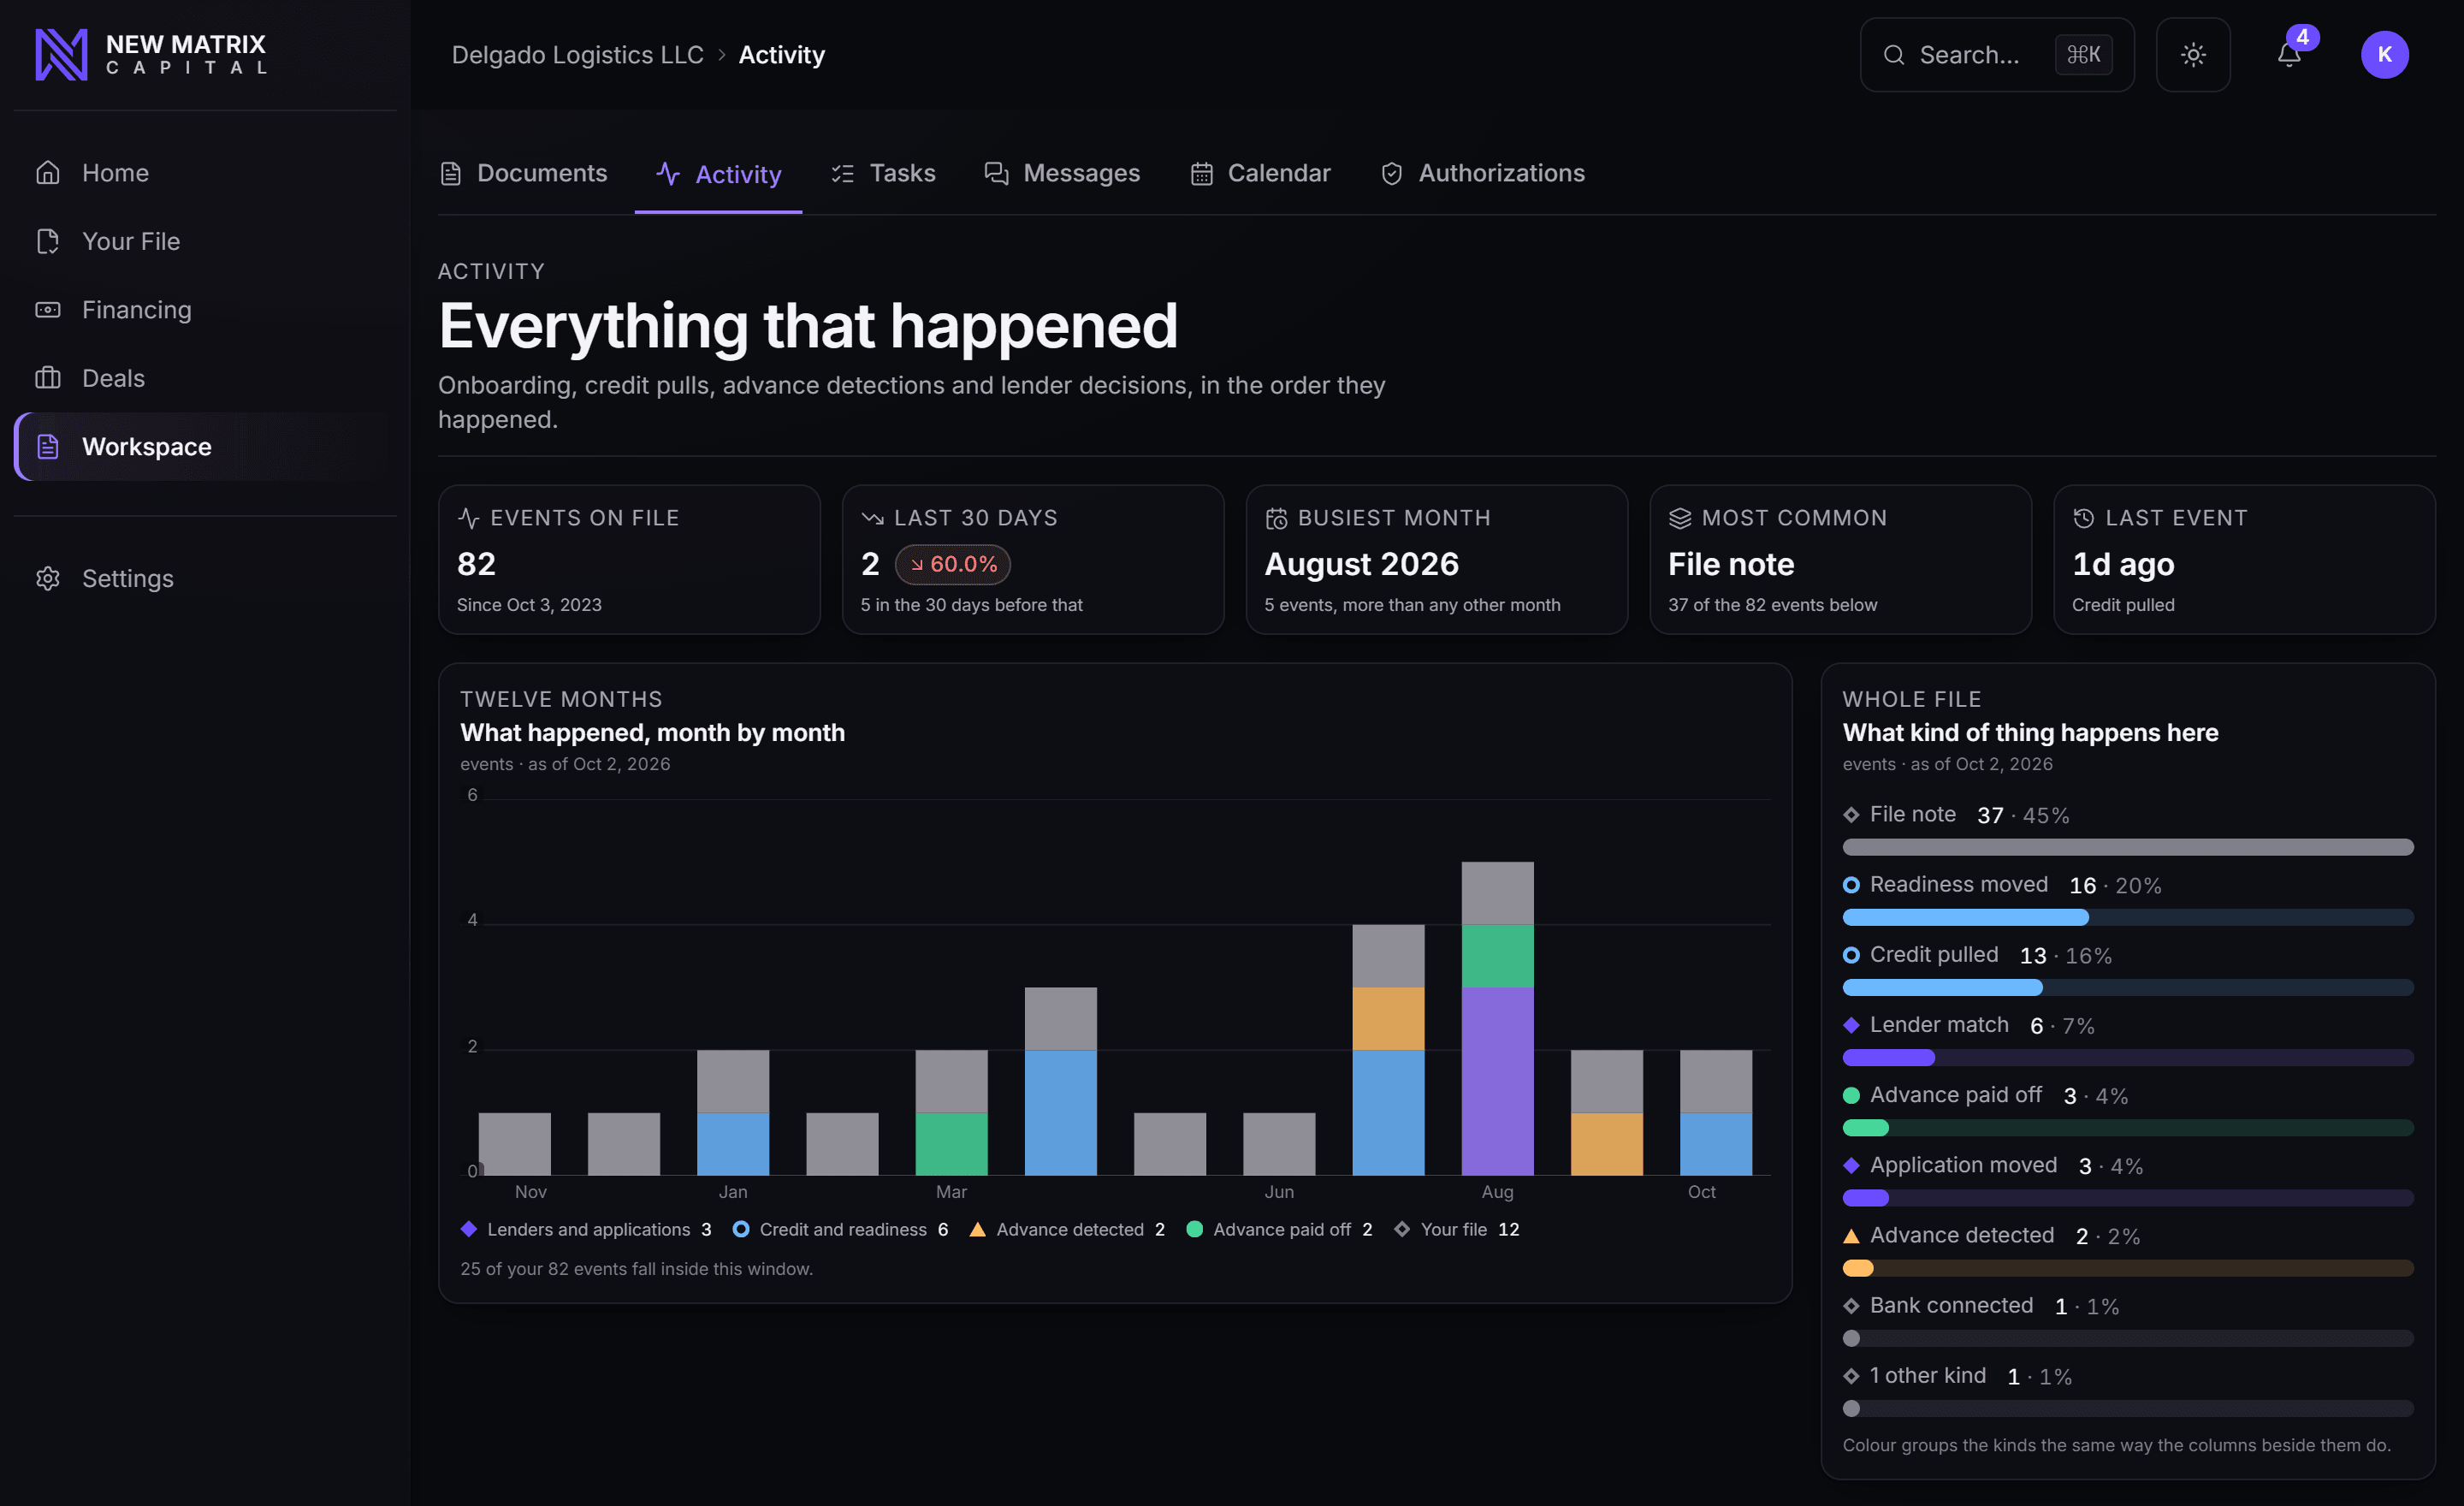Toggle Credit and readiness legend item
This screenshot has height=1506, width=2464.
click(840, 1229)
